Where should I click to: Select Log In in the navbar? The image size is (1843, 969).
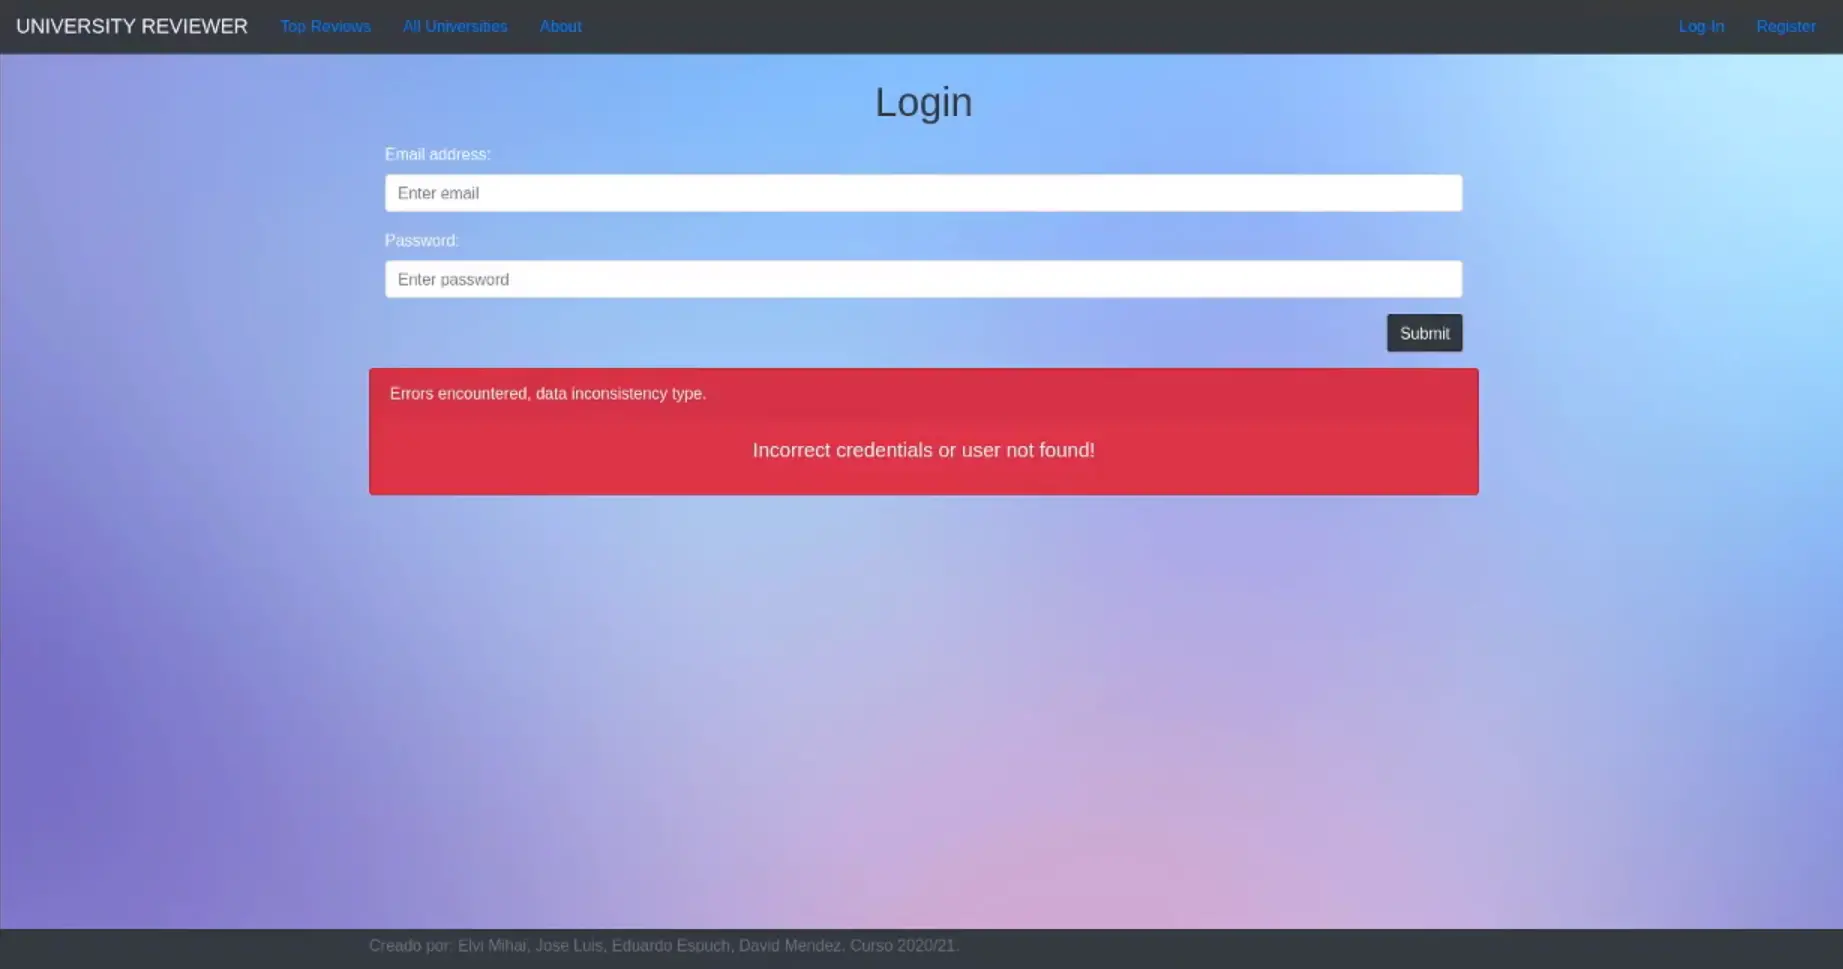pyautogui.click(x=1700, y=27)
